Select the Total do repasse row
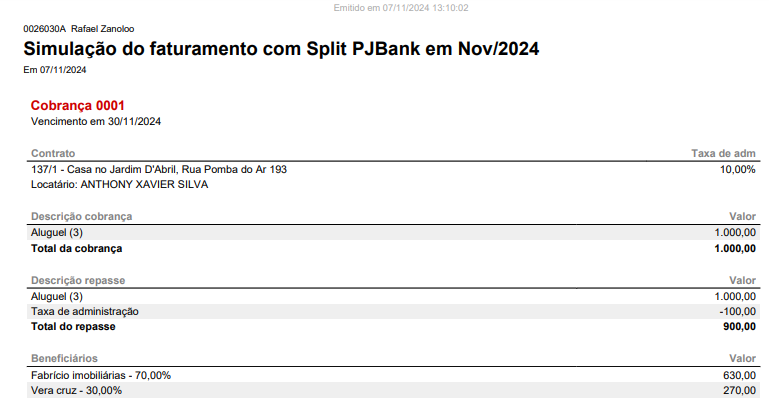 click(393, 327)
